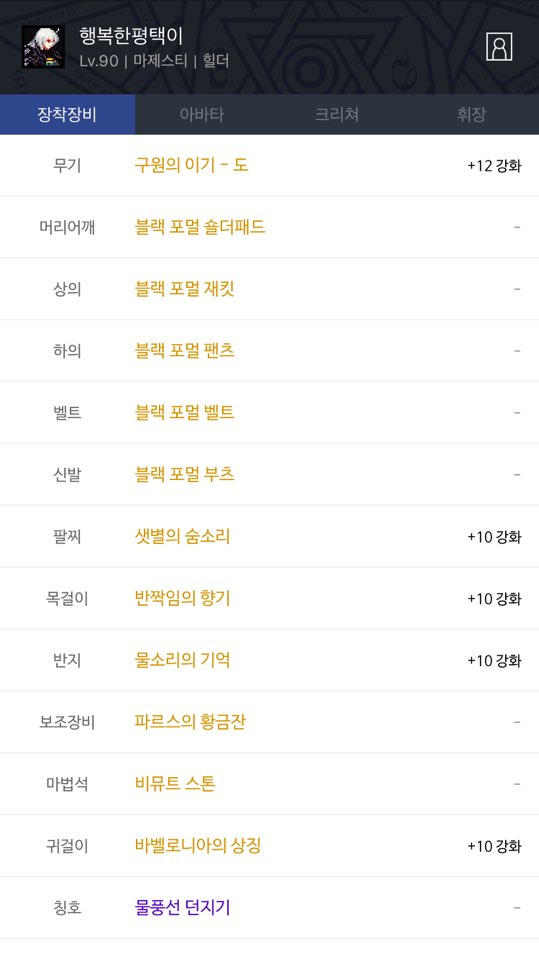Open the character profile icon in the header
The height and width of the screenshot is (960, 539).
[x=499, y=47]
